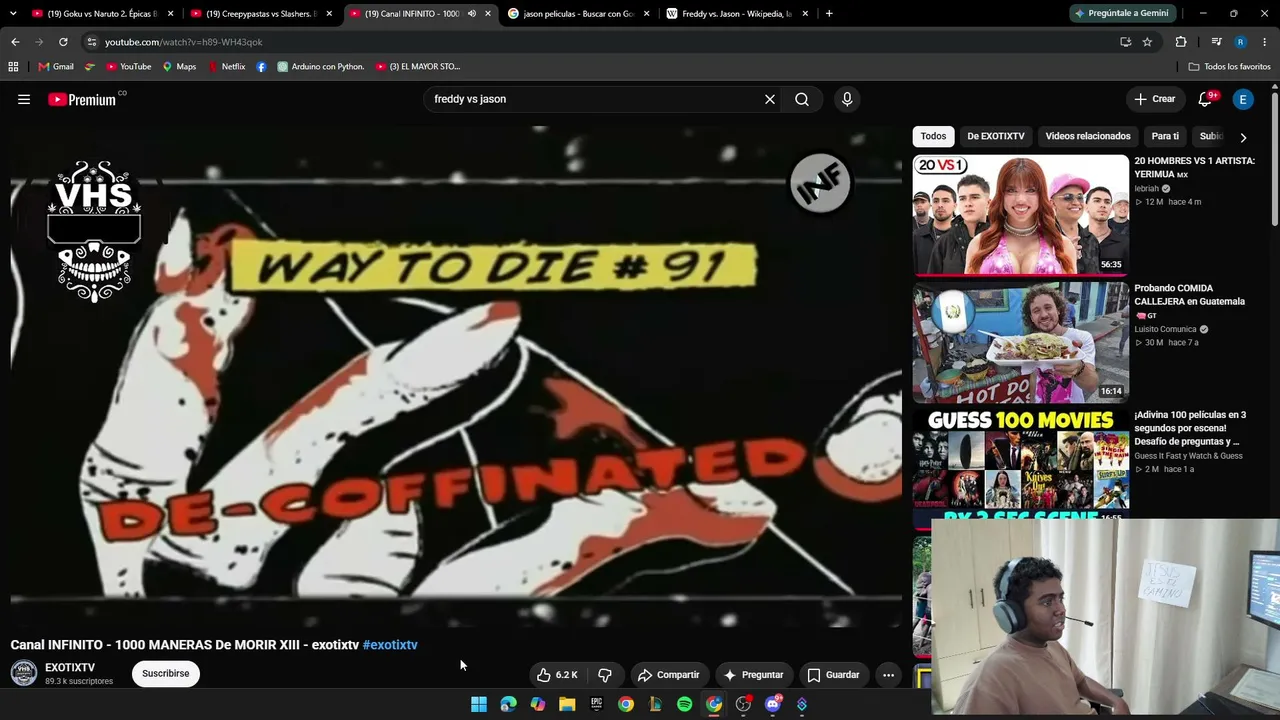
Task: View site information icon in address bar
Action: [x=92, y=42]
